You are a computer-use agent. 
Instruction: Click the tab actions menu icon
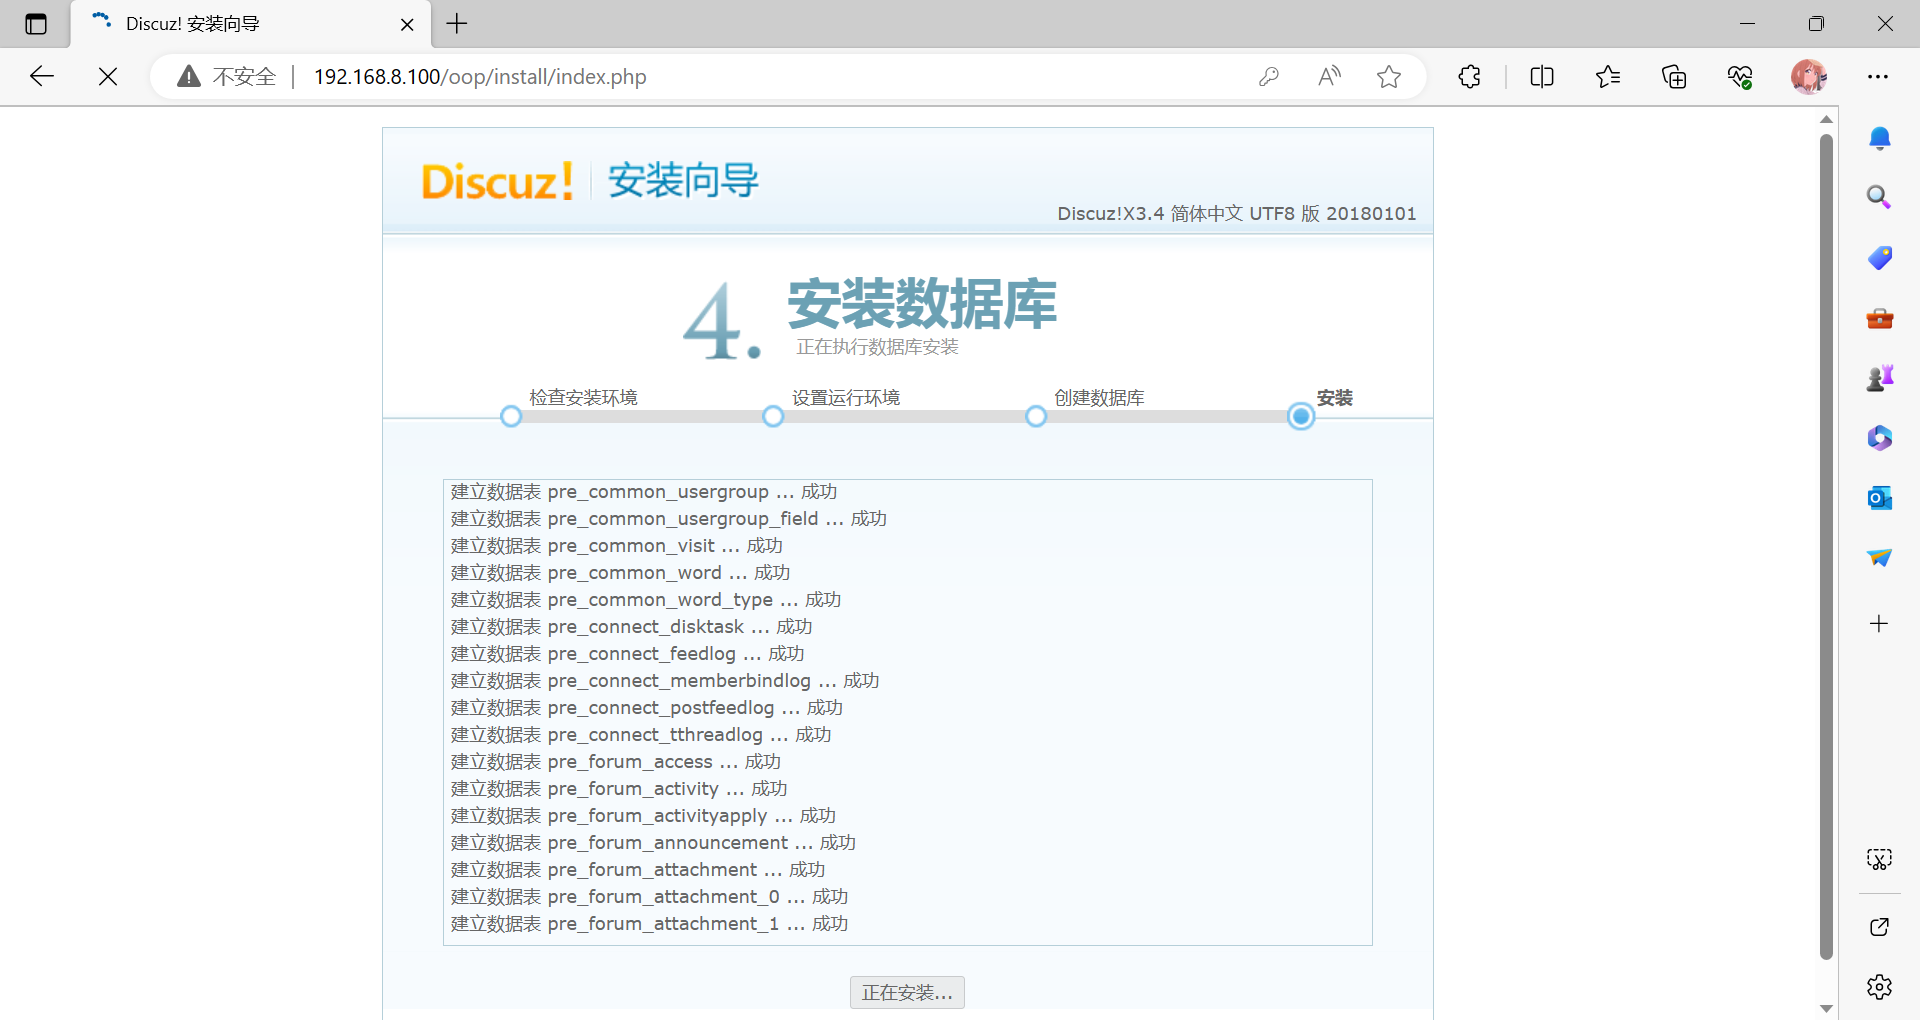pyautogui.click(x=36, y=24)
